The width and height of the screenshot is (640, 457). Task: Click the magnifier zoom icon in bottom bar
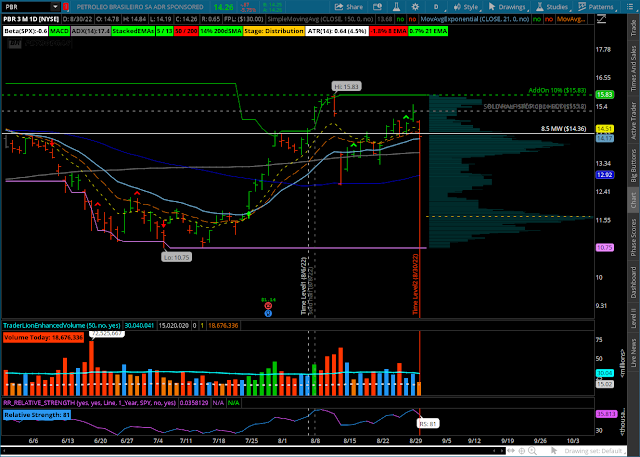pyautogui.click(x=532, y=451)
